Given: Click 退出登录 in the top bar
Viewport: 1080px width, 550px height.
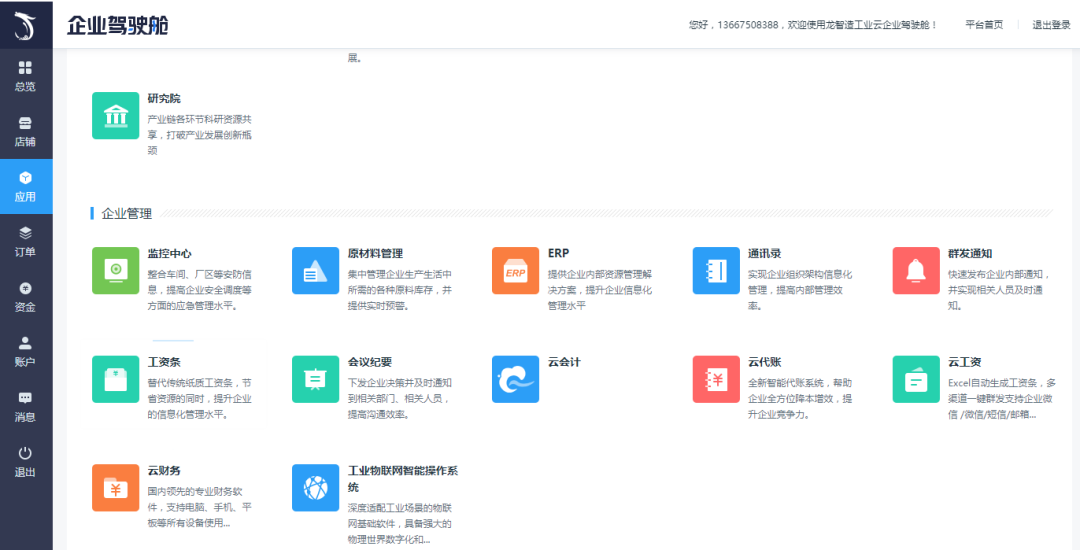Looking at the screenshot, I should [x=1051, y=25].
